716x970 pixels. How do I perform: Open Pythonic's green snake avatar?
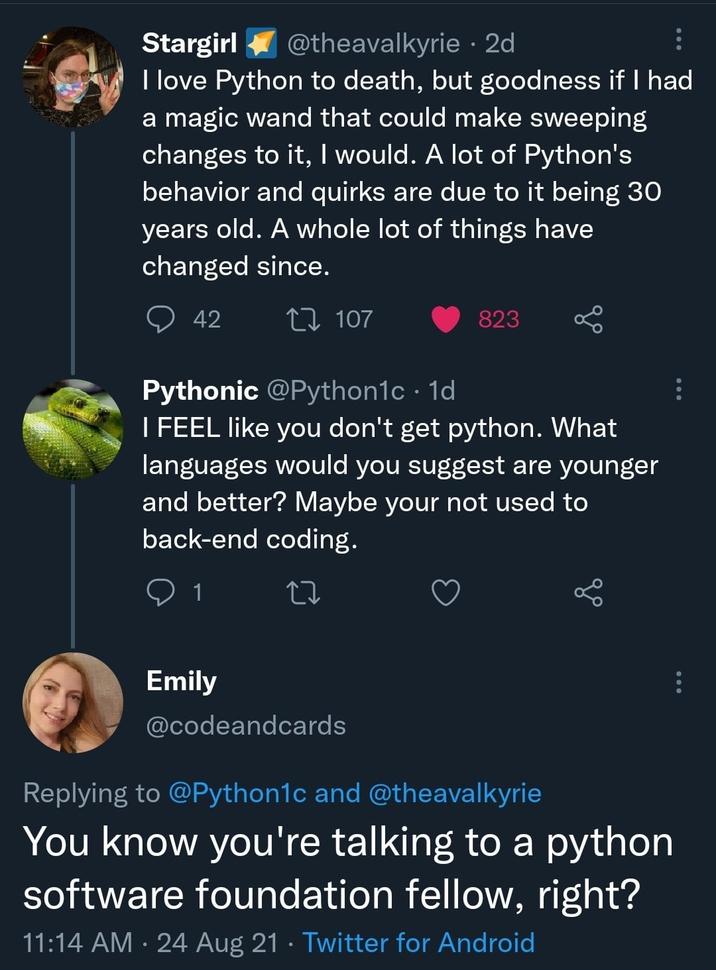[72, 427]
